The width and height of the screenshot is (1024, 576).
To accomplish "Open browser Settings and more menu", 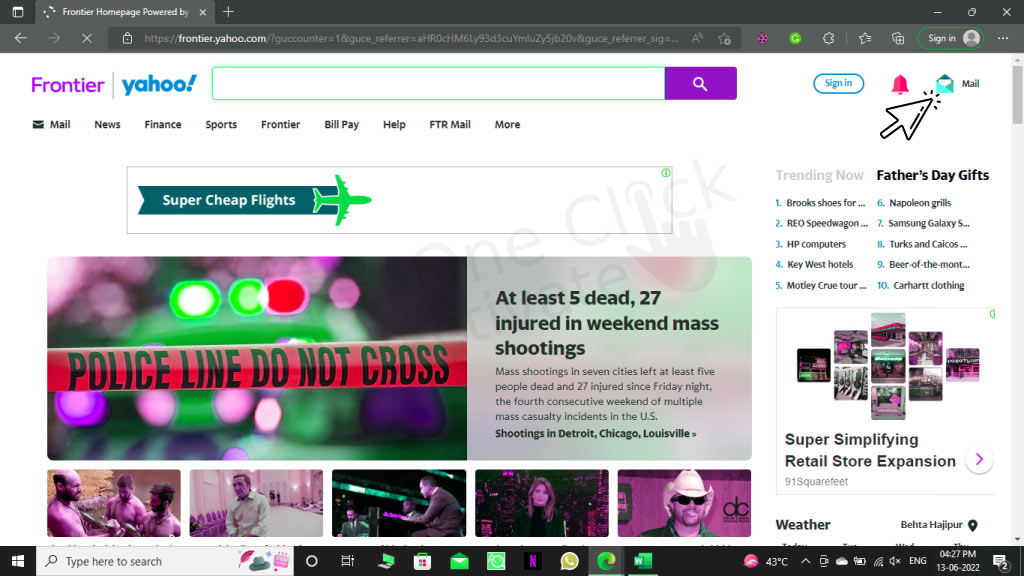I will [x=1003, y=39].
